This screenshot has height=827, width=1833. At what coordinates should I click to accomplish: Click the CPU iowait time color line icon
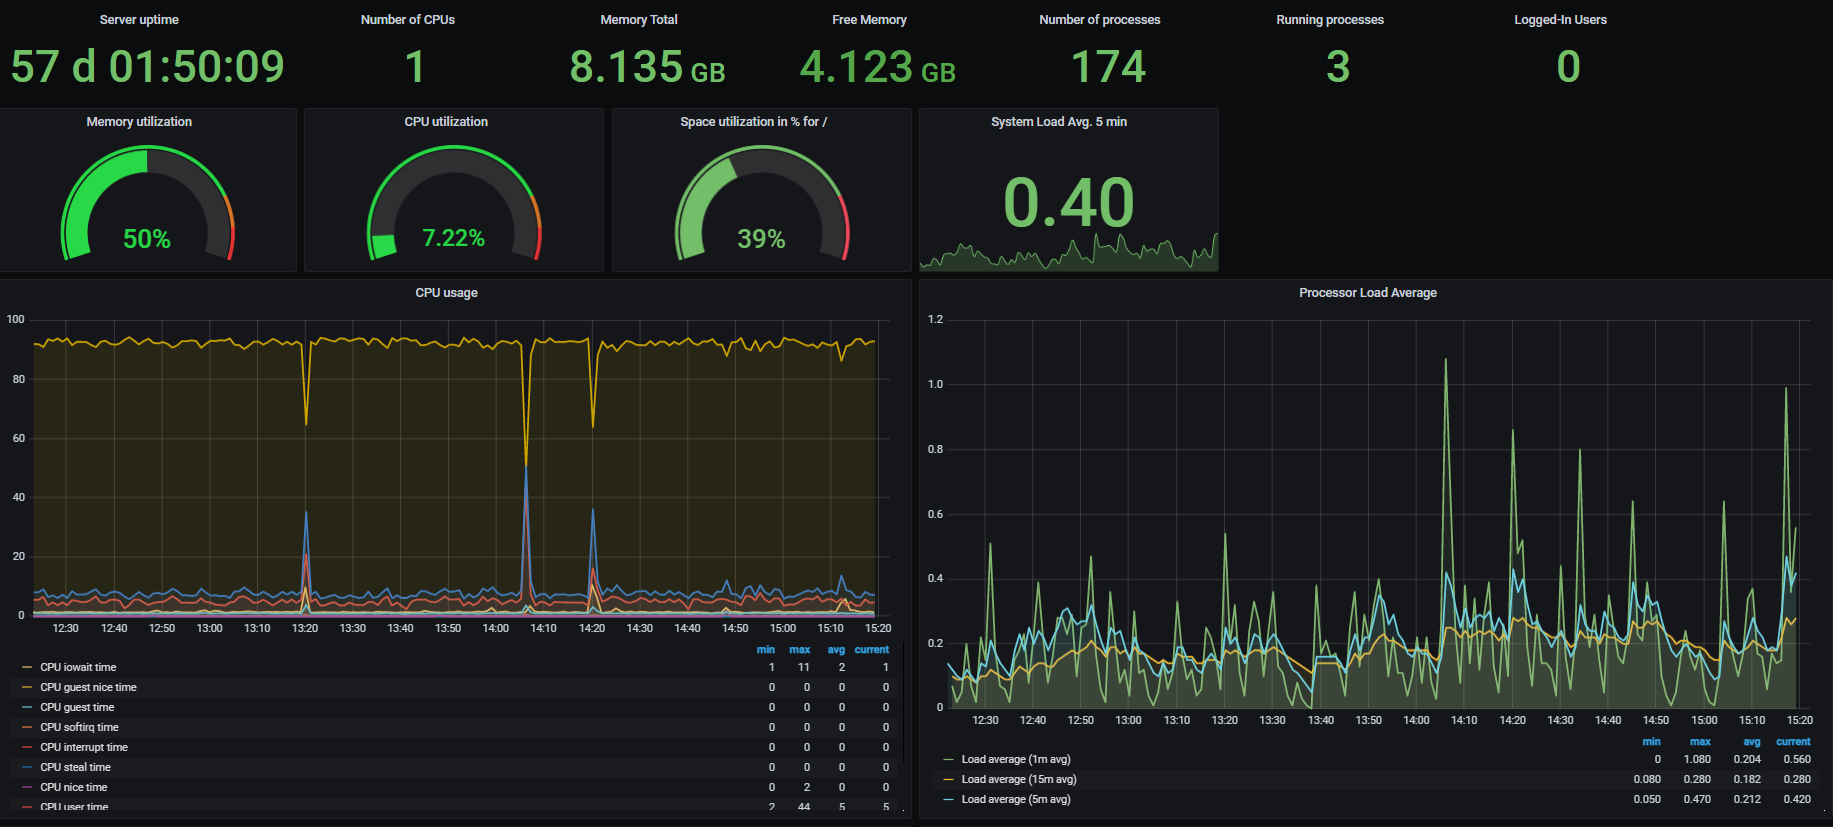[x=27, y=667]
